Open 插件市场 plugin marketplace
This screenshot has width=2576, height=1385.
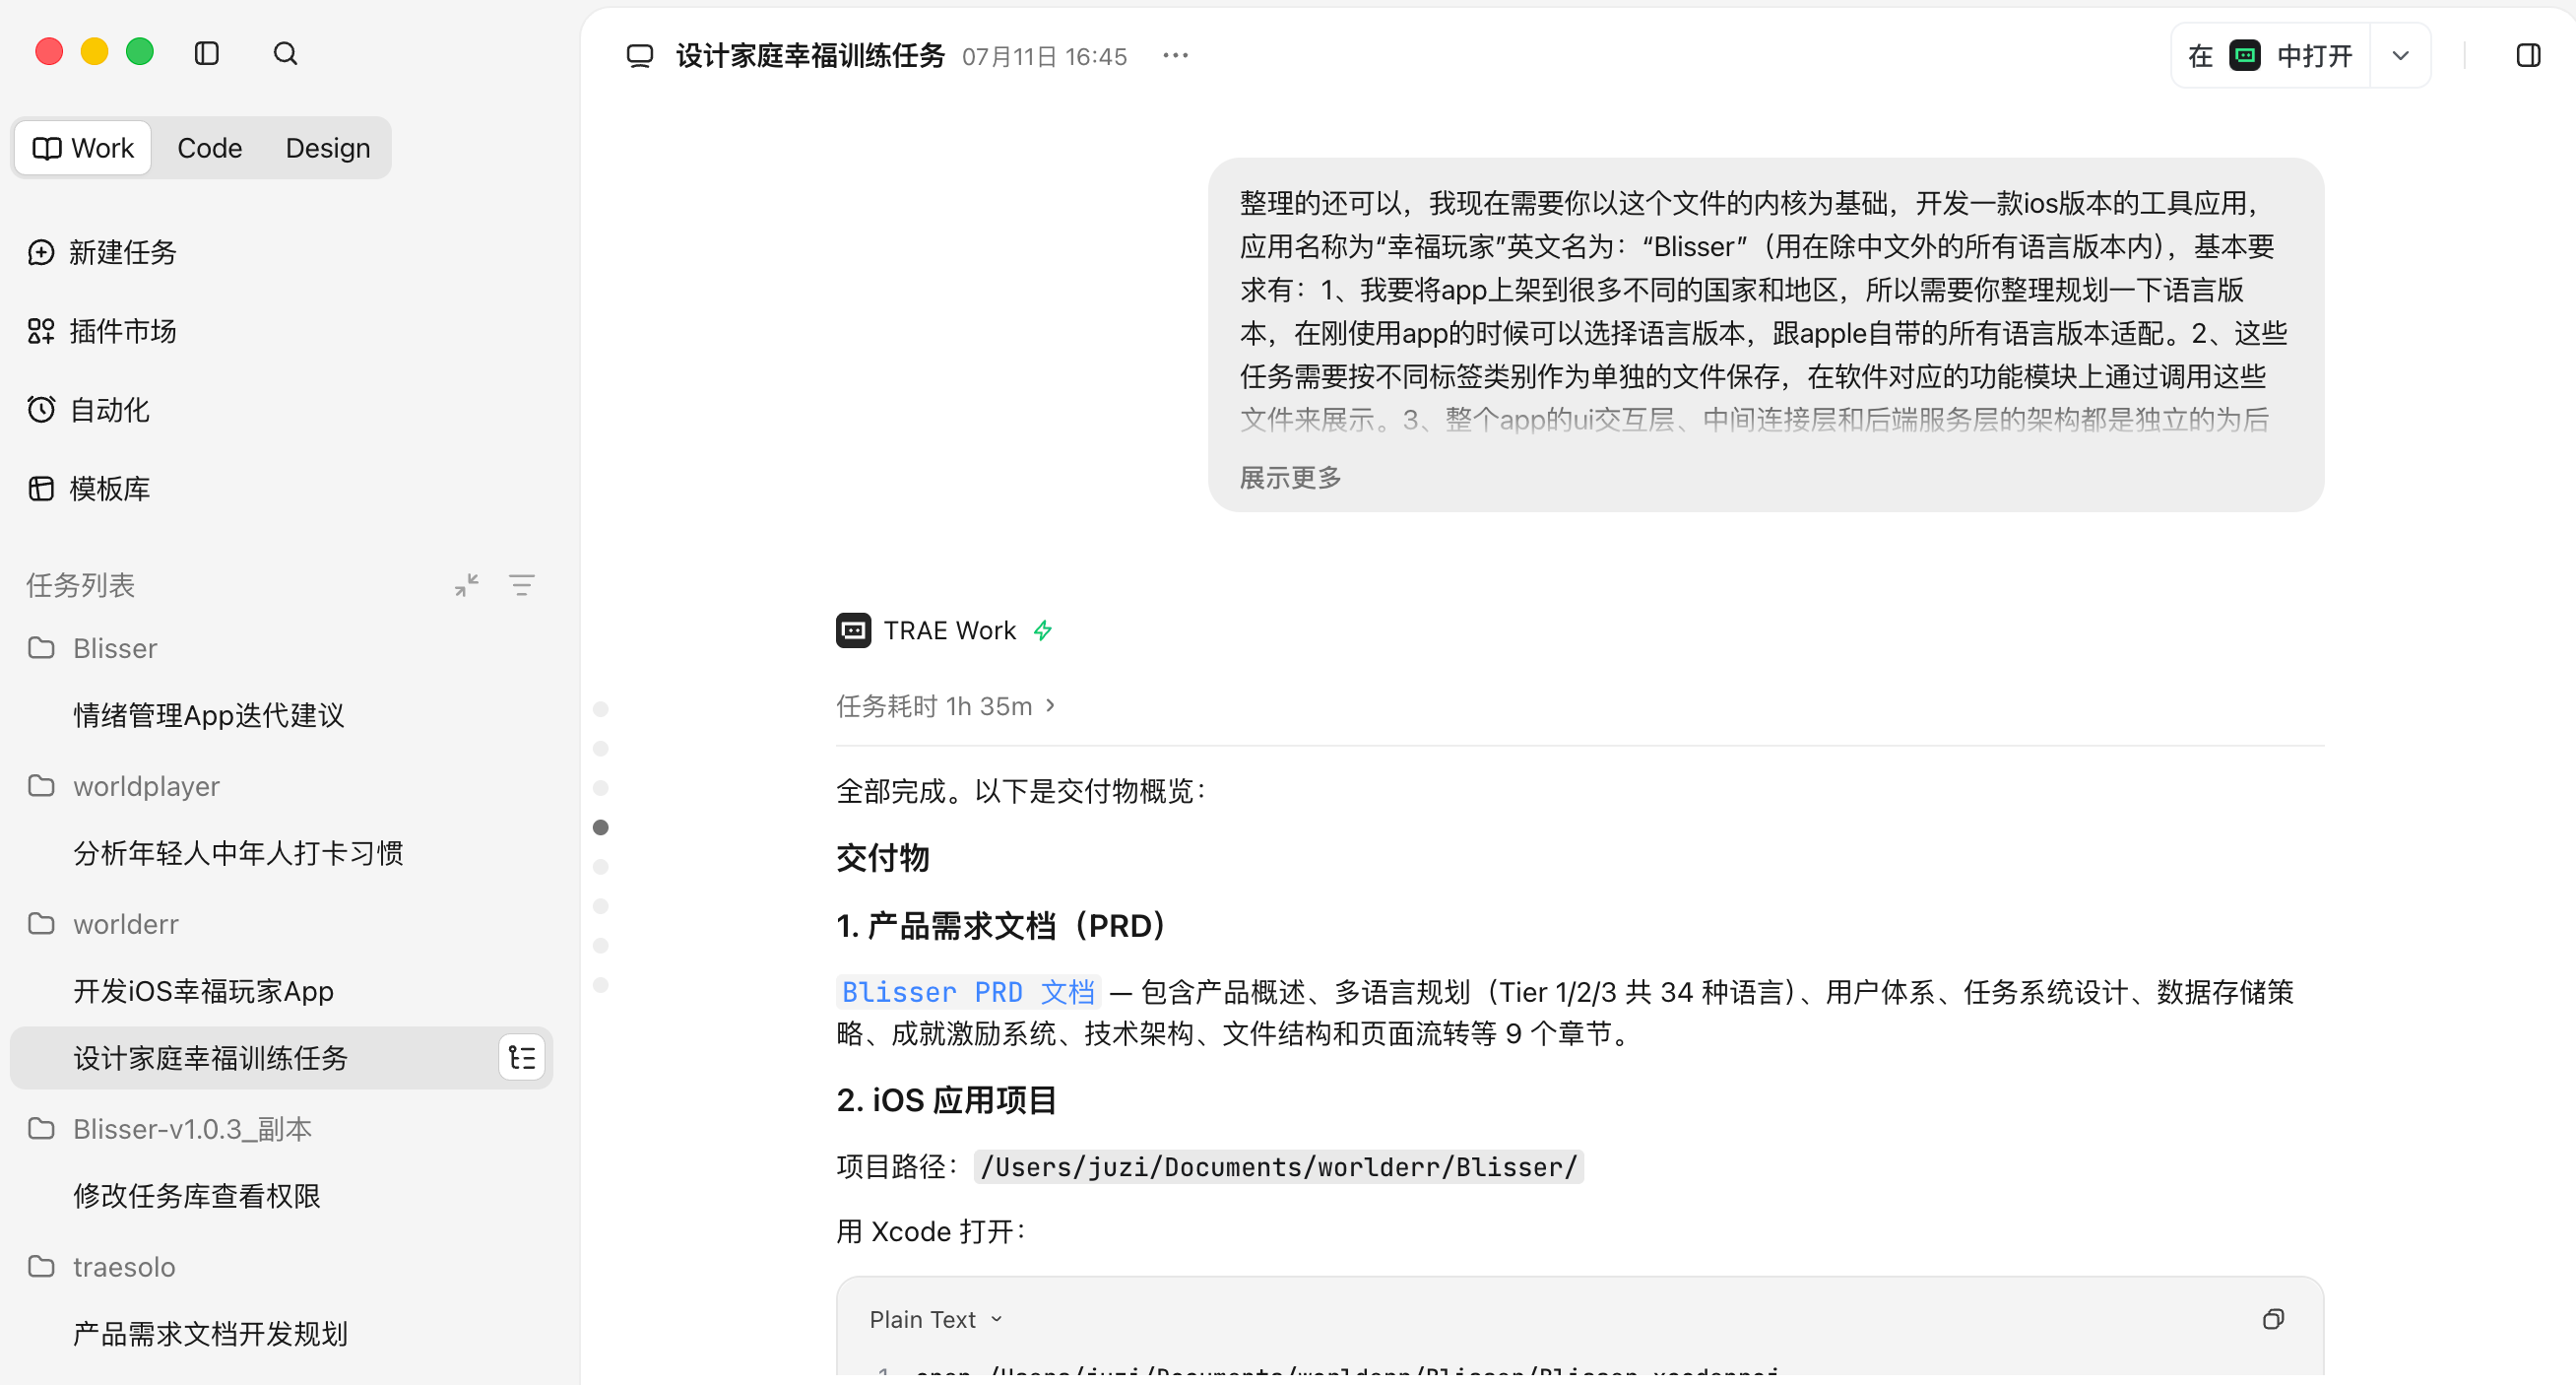(102, 331)
